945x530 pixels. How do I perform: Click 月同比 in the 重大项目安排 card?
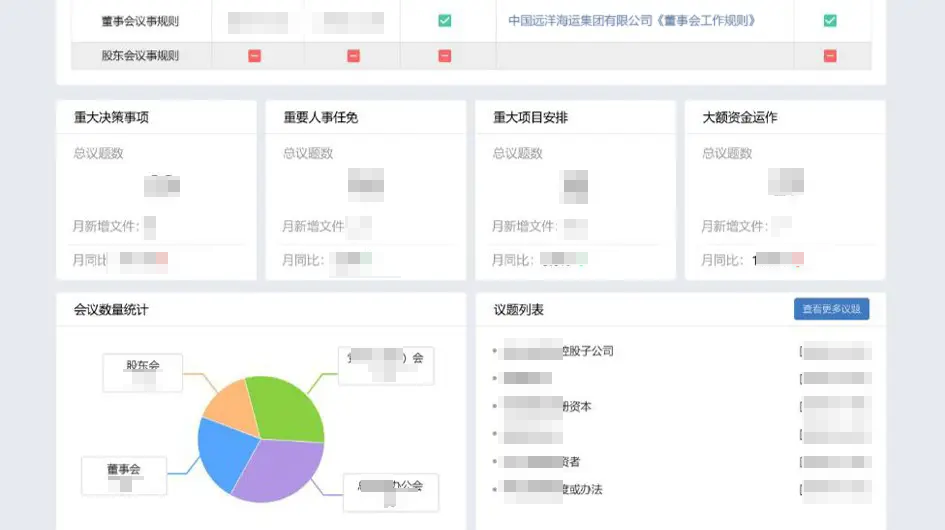click(x=513, y=260)
